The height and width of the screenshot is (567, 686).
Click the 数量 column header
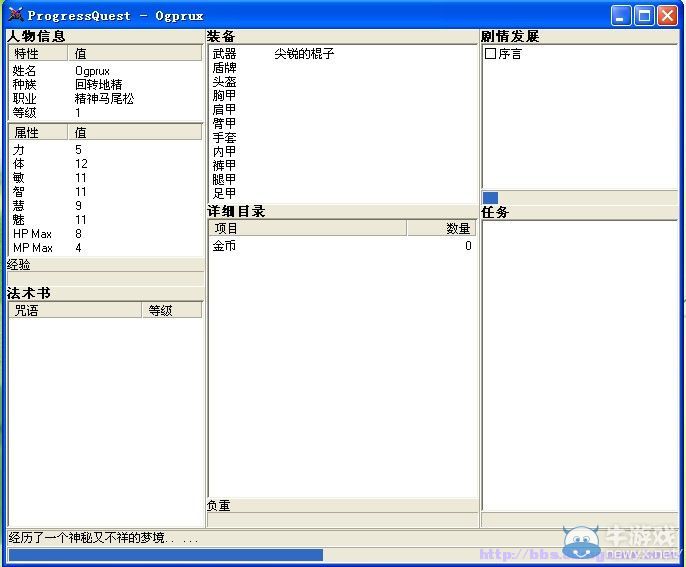coord(441,228)
